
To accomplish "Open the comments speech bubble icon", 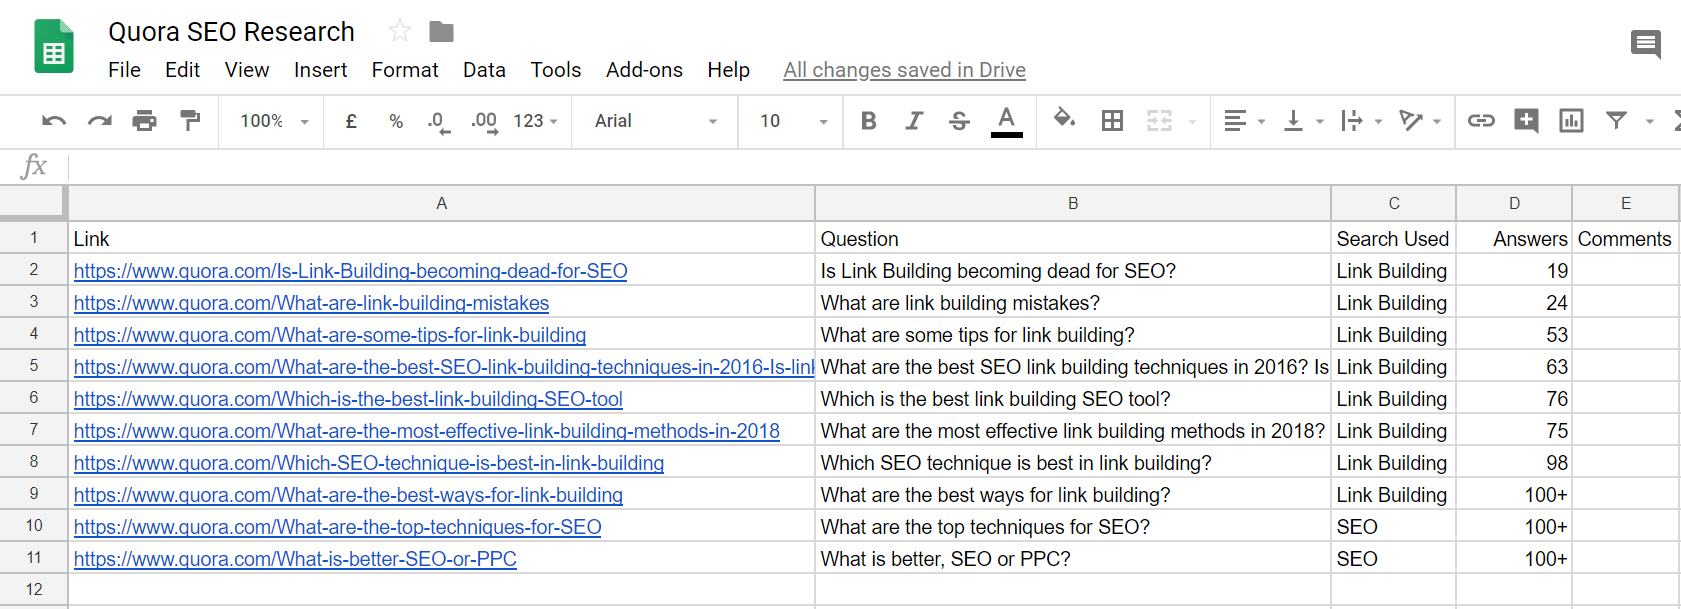I will point(1645,44).
